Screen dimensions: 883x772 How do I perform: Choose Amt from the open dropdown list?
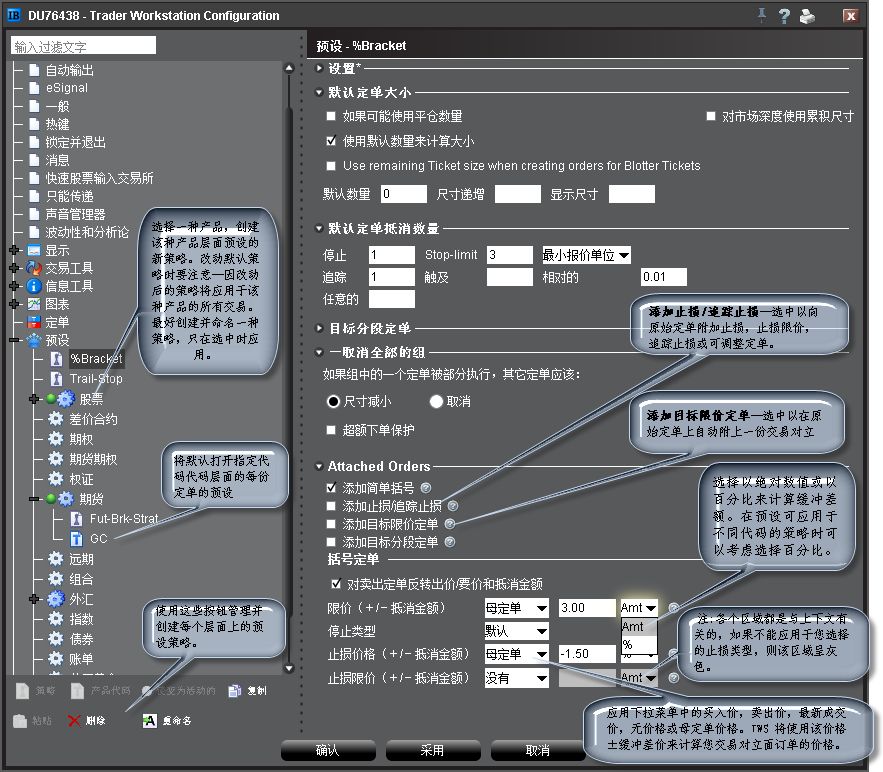pyautogui.click(x=639, y=627)
